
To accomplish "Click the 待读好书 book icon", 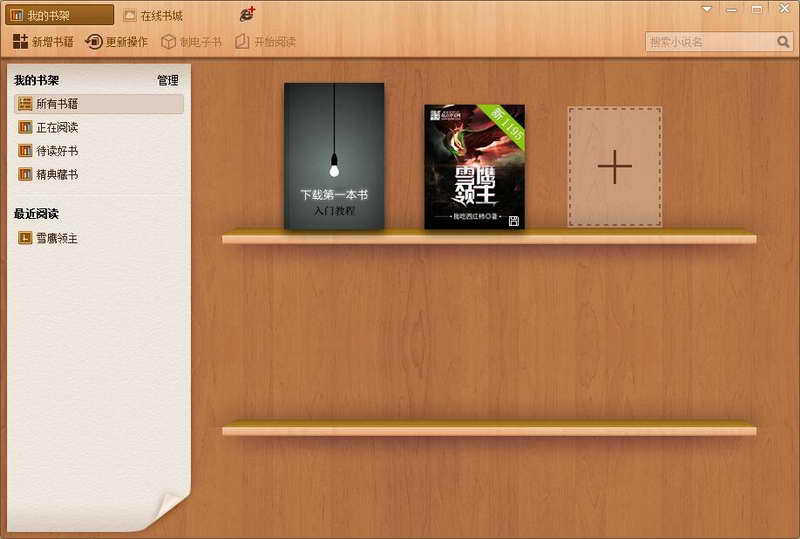I will [x=25, y=151].
